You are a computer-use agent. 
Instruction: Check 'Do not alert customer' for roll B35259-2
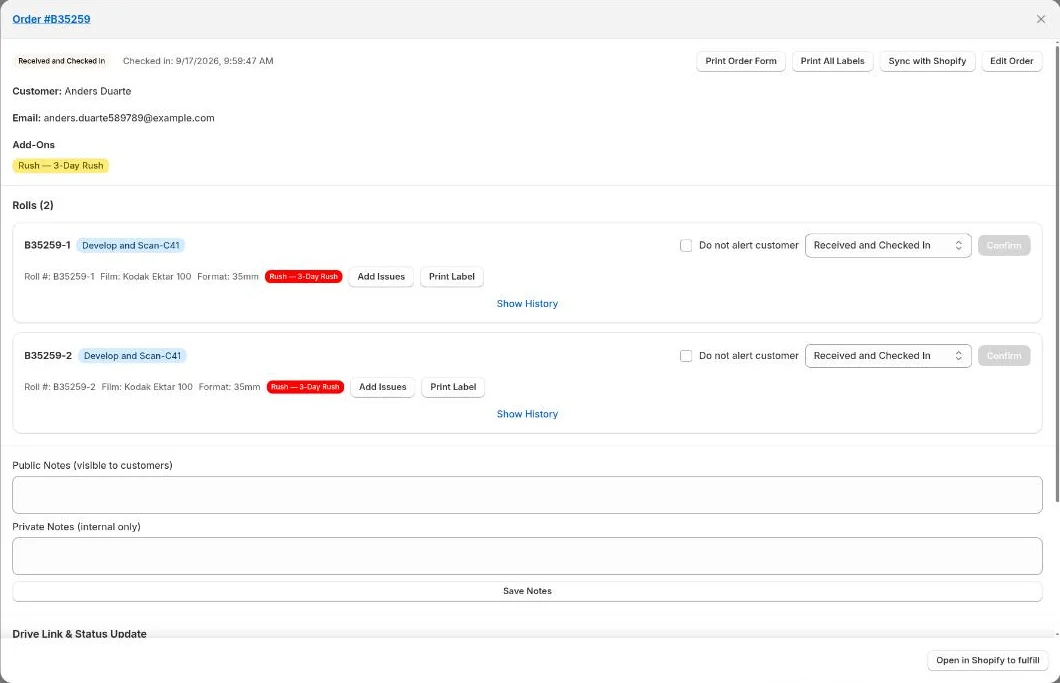(x=685, y=356)
